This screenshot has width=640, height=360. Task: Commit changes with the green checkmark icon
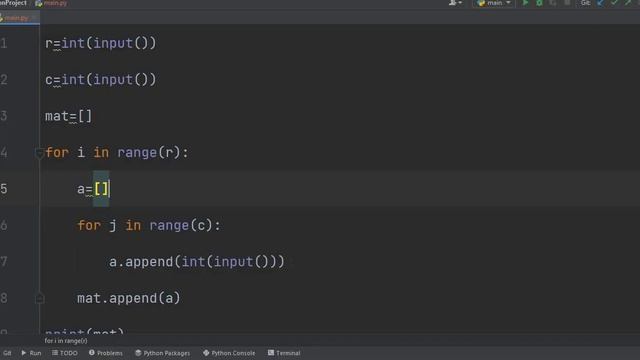(x=614, y=3)
